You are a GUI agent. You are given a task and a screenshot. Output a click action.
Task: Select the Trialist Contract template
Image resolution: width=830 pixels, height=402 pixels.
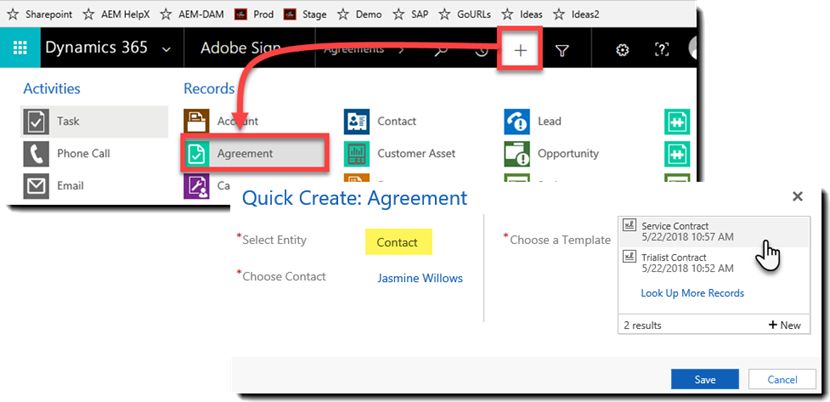[714, 263]
